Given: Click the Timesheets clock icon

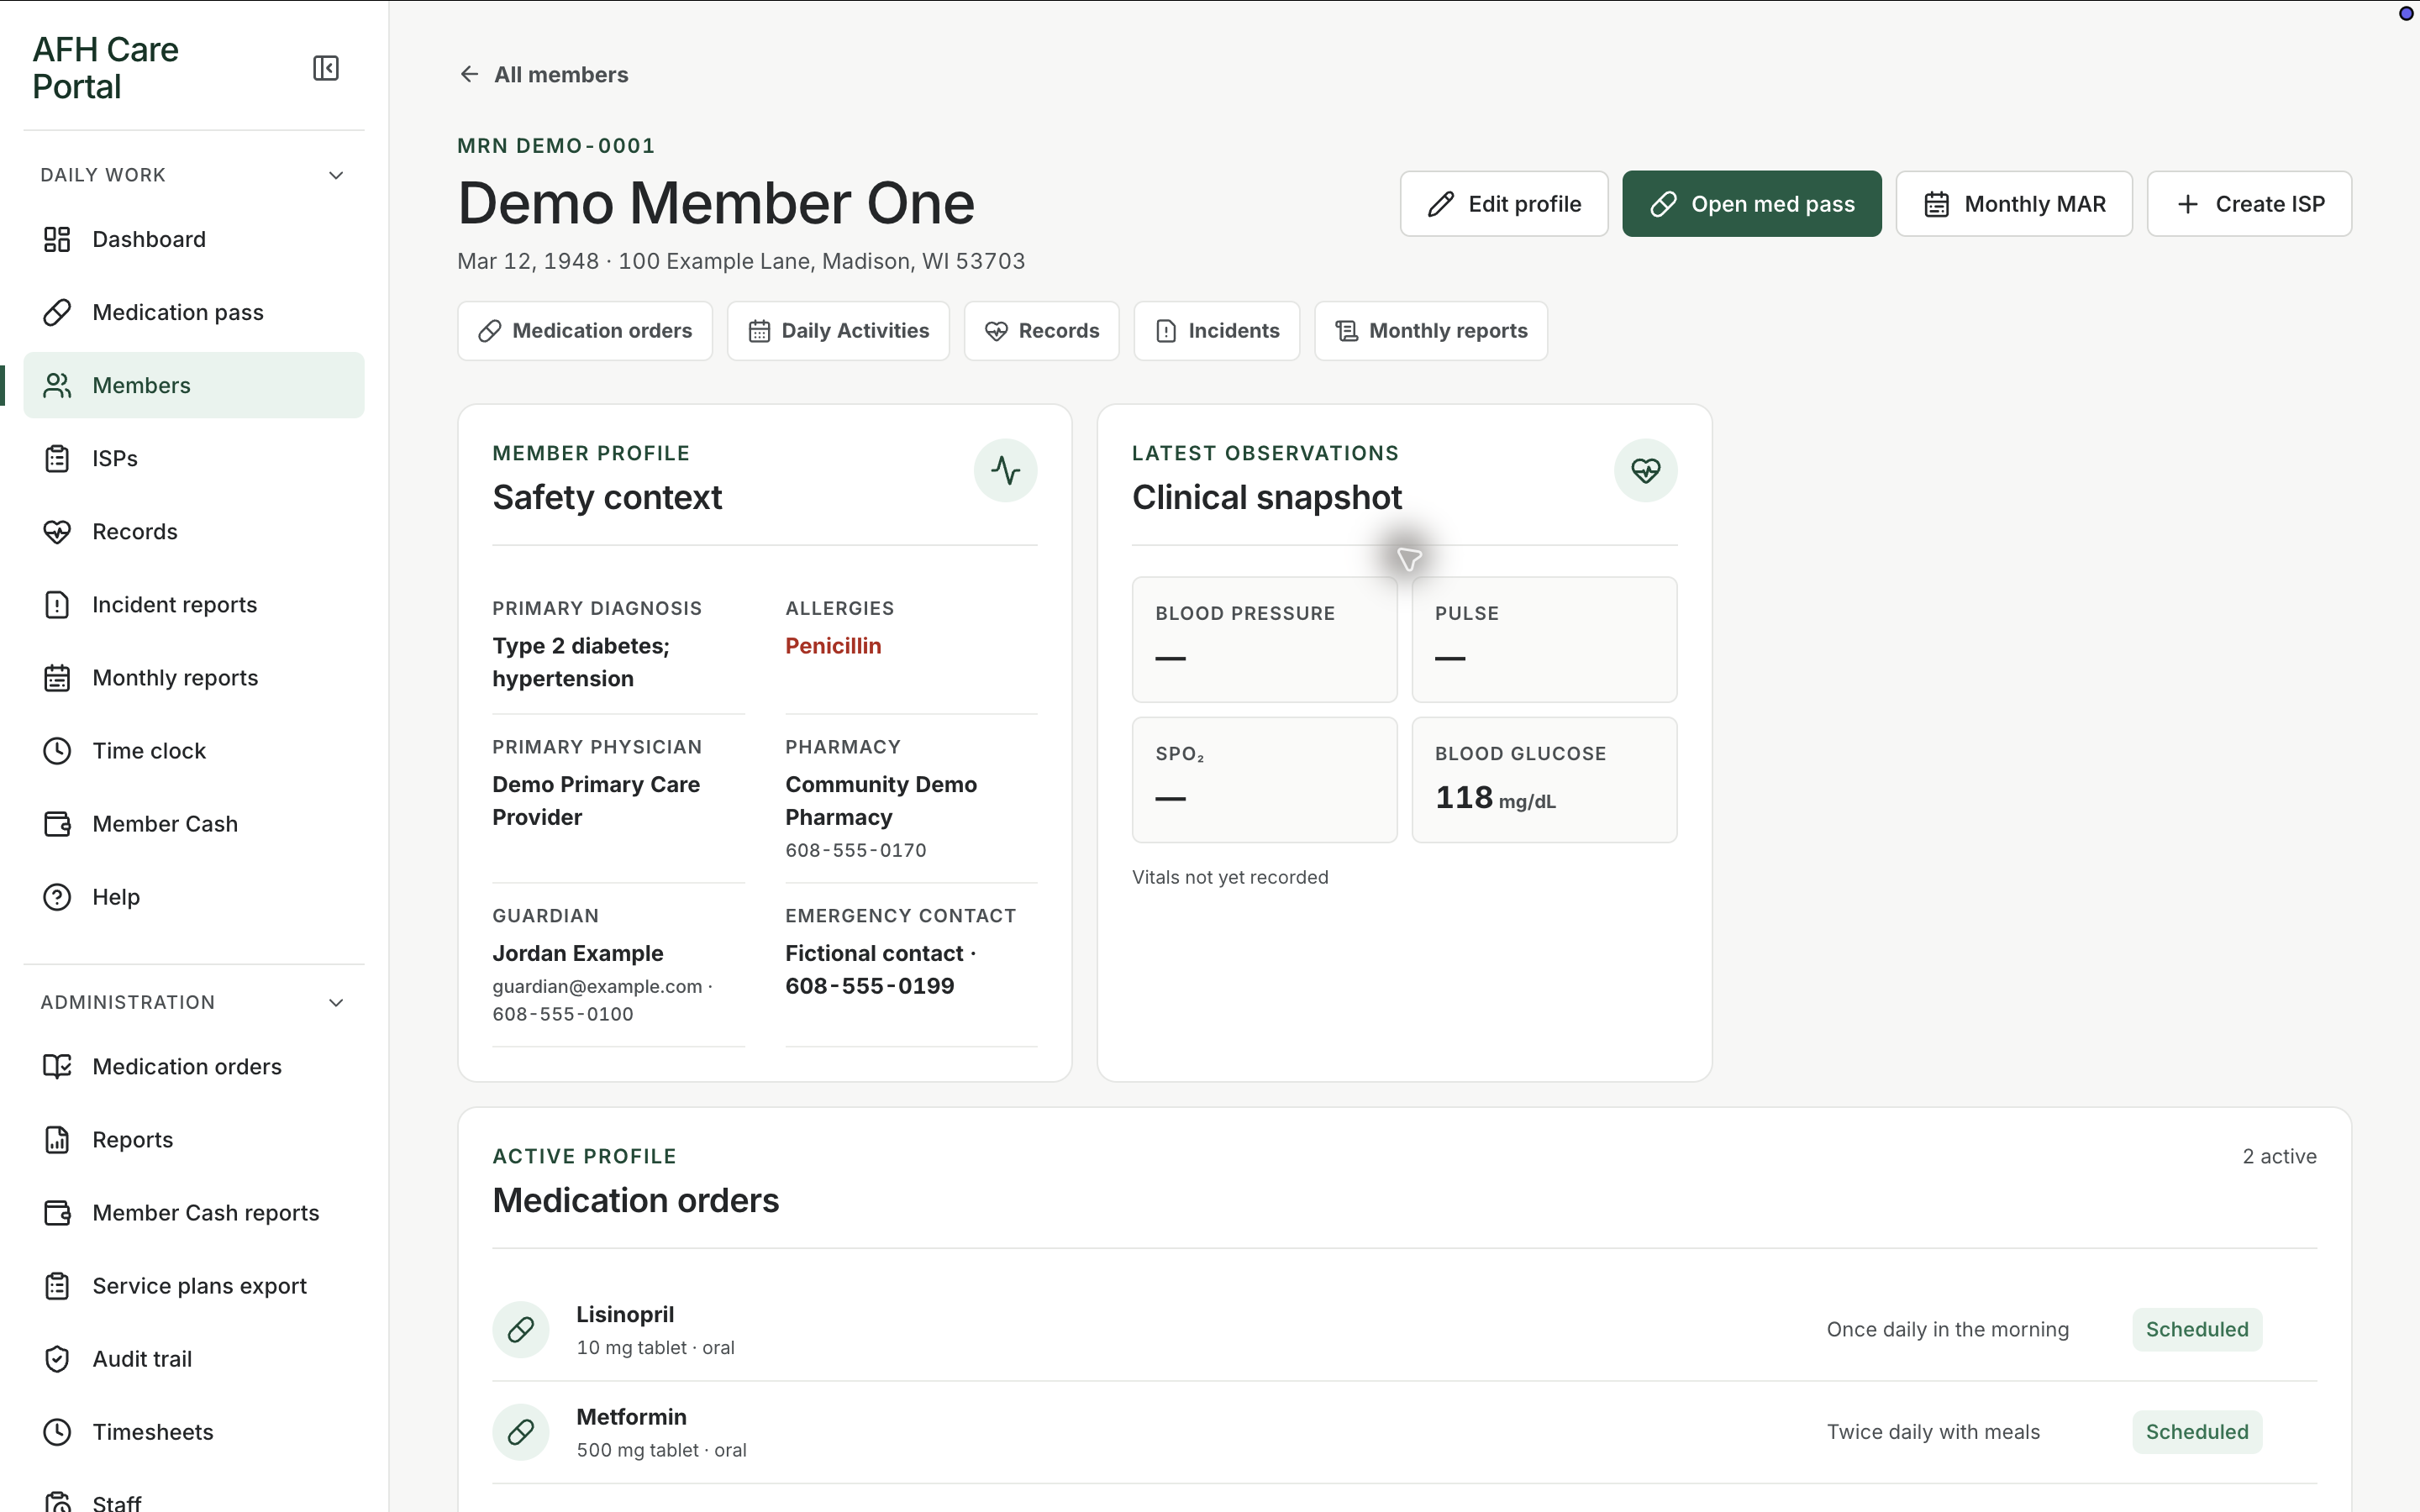Looking at the screenshot, I should pyautogui.click(x=57, y=1431).
